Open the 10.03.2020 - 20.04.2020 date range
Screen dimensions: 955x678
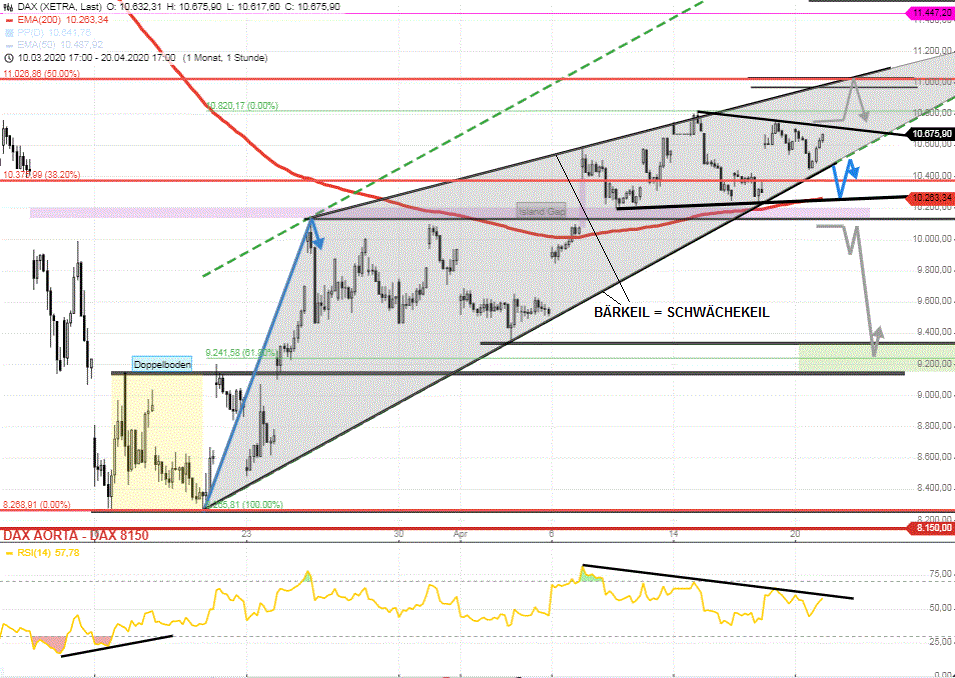pyautogui.click(x=97, y=58)
